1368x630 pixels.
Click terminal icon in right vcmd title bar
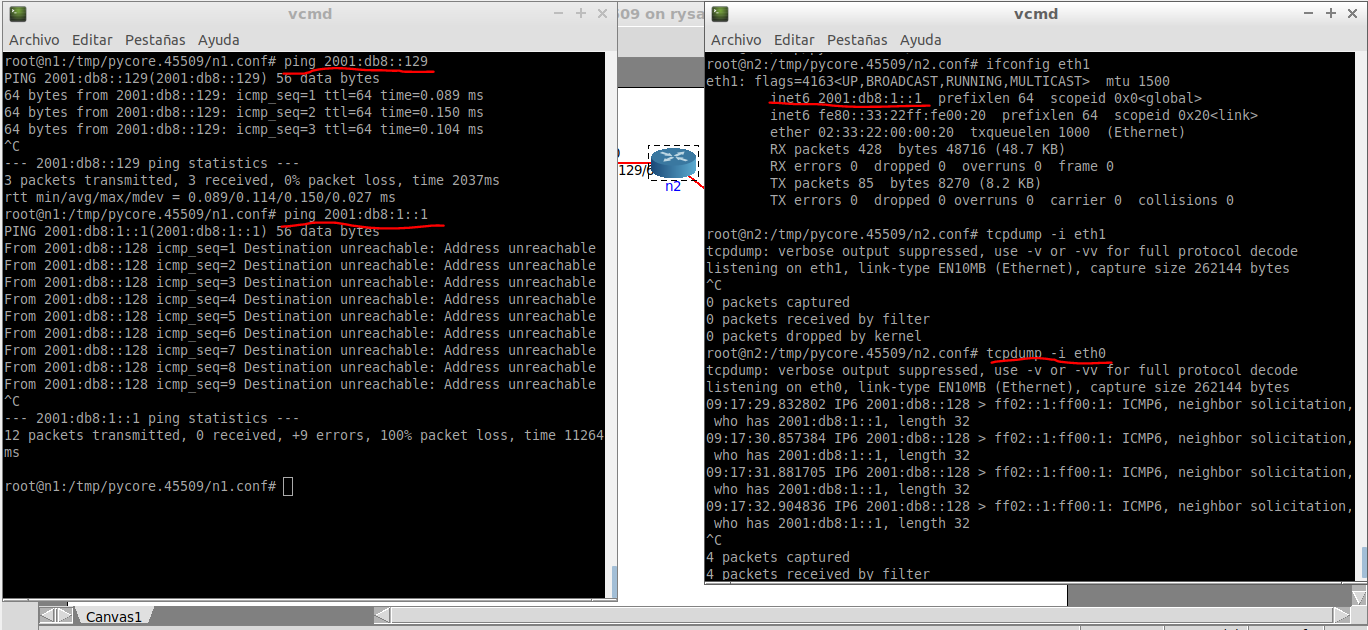tap(720, 14)
